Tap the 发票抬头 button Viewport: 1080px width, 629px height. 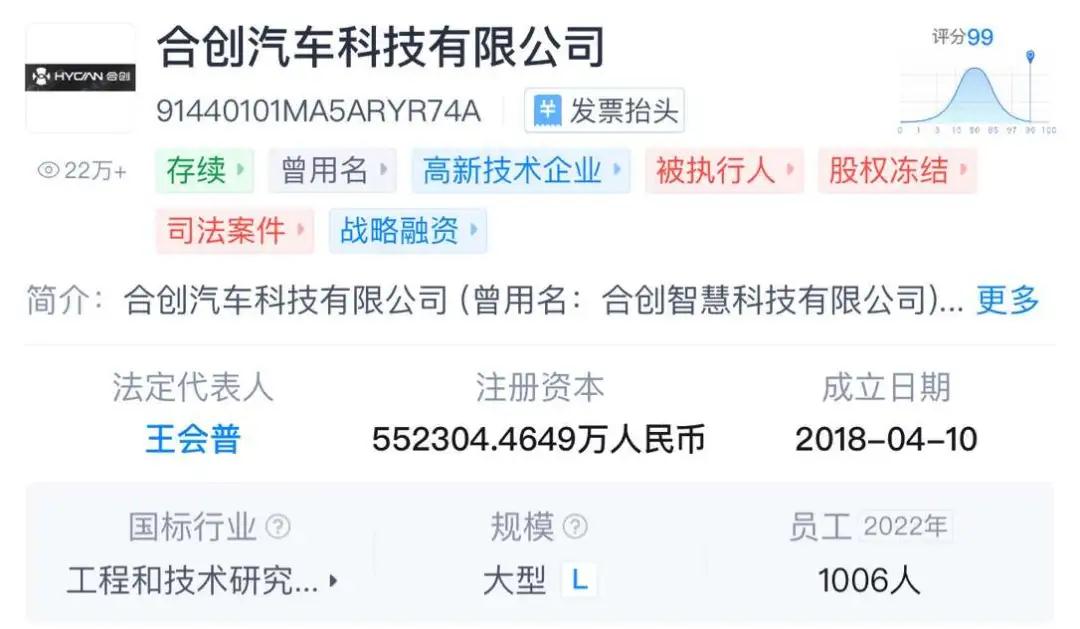tap(604, 110)
